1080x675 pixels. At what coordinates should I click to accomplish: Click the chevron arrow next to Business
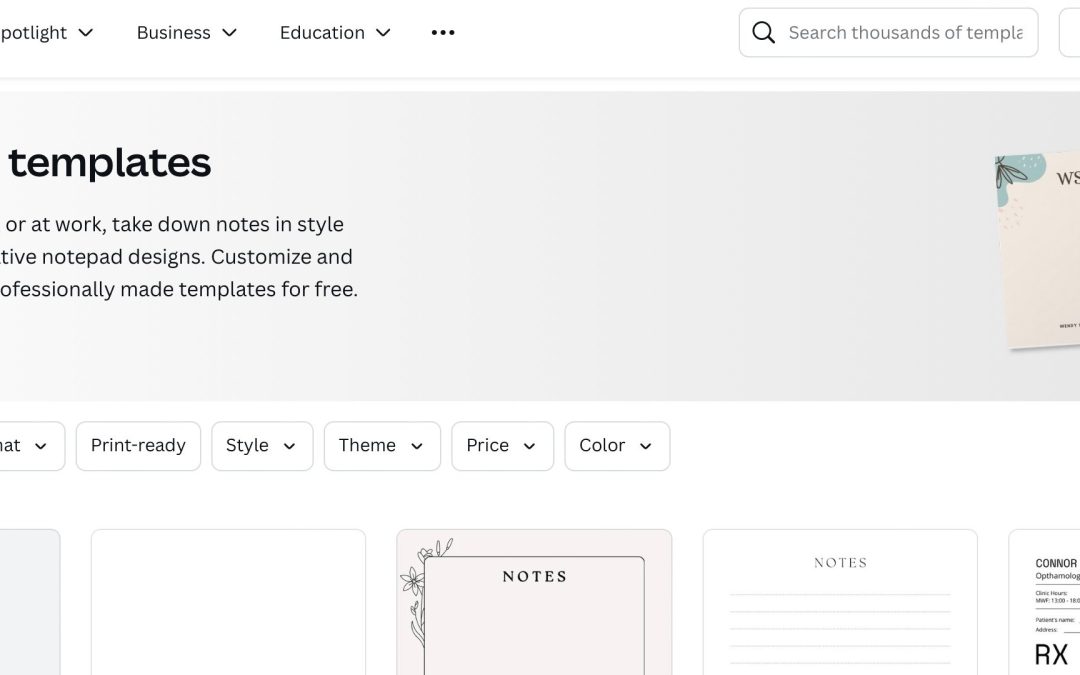[230, 33]
